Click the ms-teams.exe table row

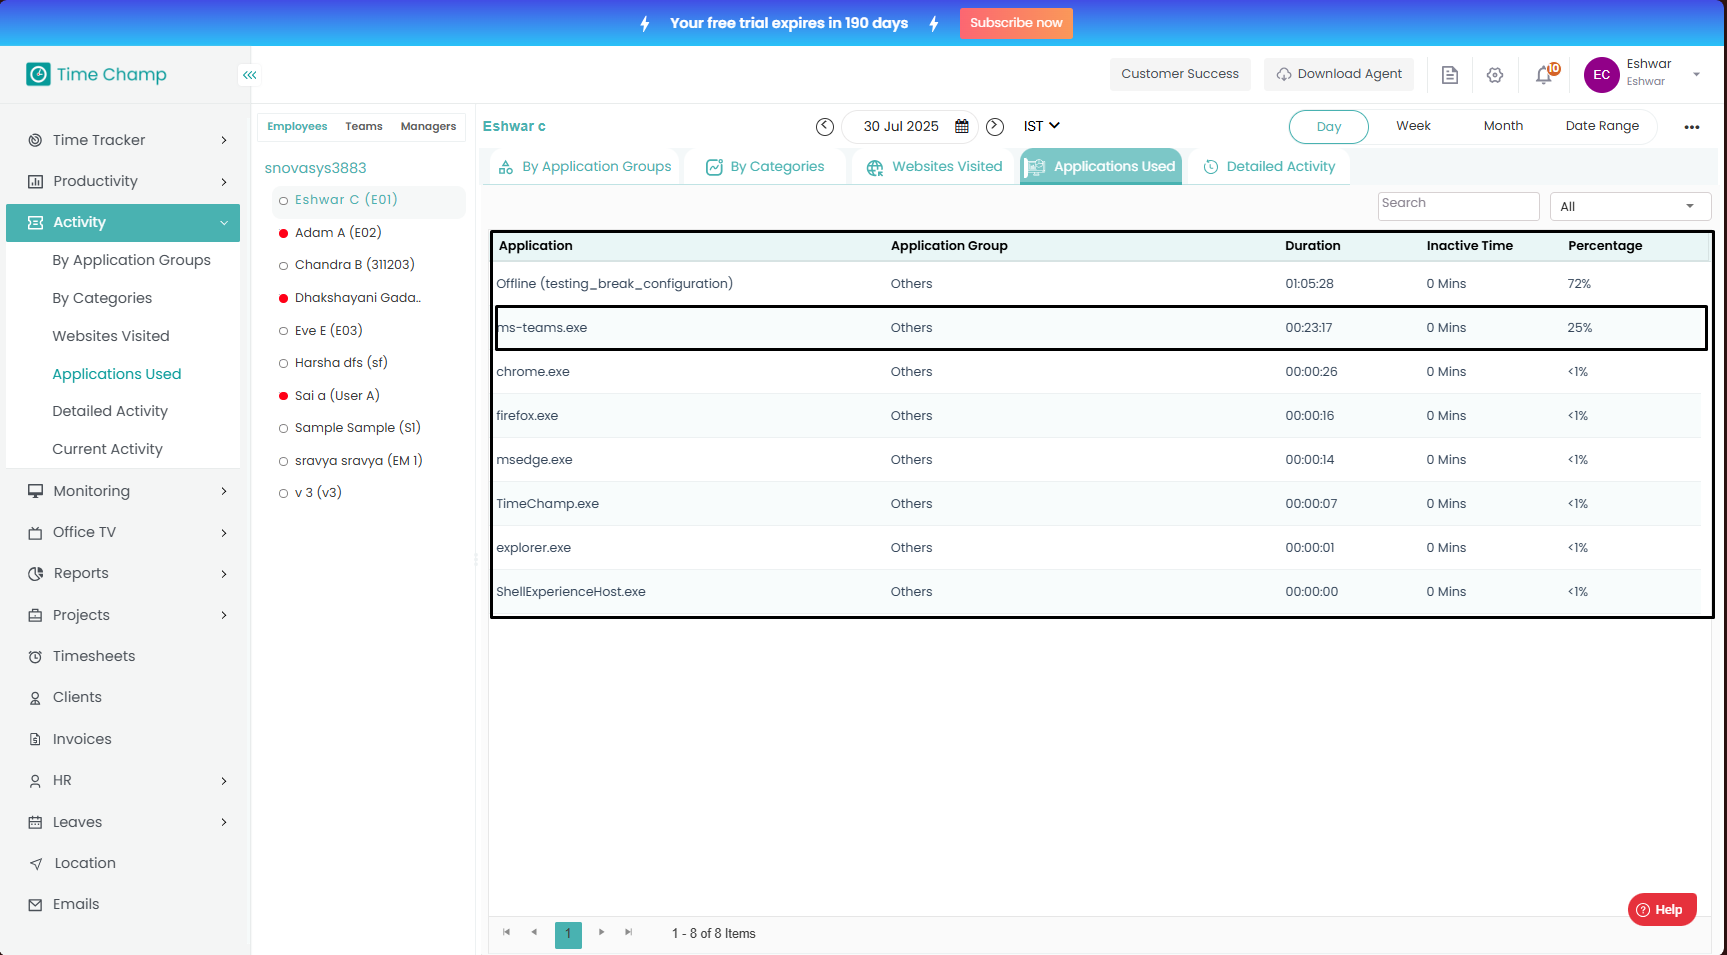[1100, 328]
